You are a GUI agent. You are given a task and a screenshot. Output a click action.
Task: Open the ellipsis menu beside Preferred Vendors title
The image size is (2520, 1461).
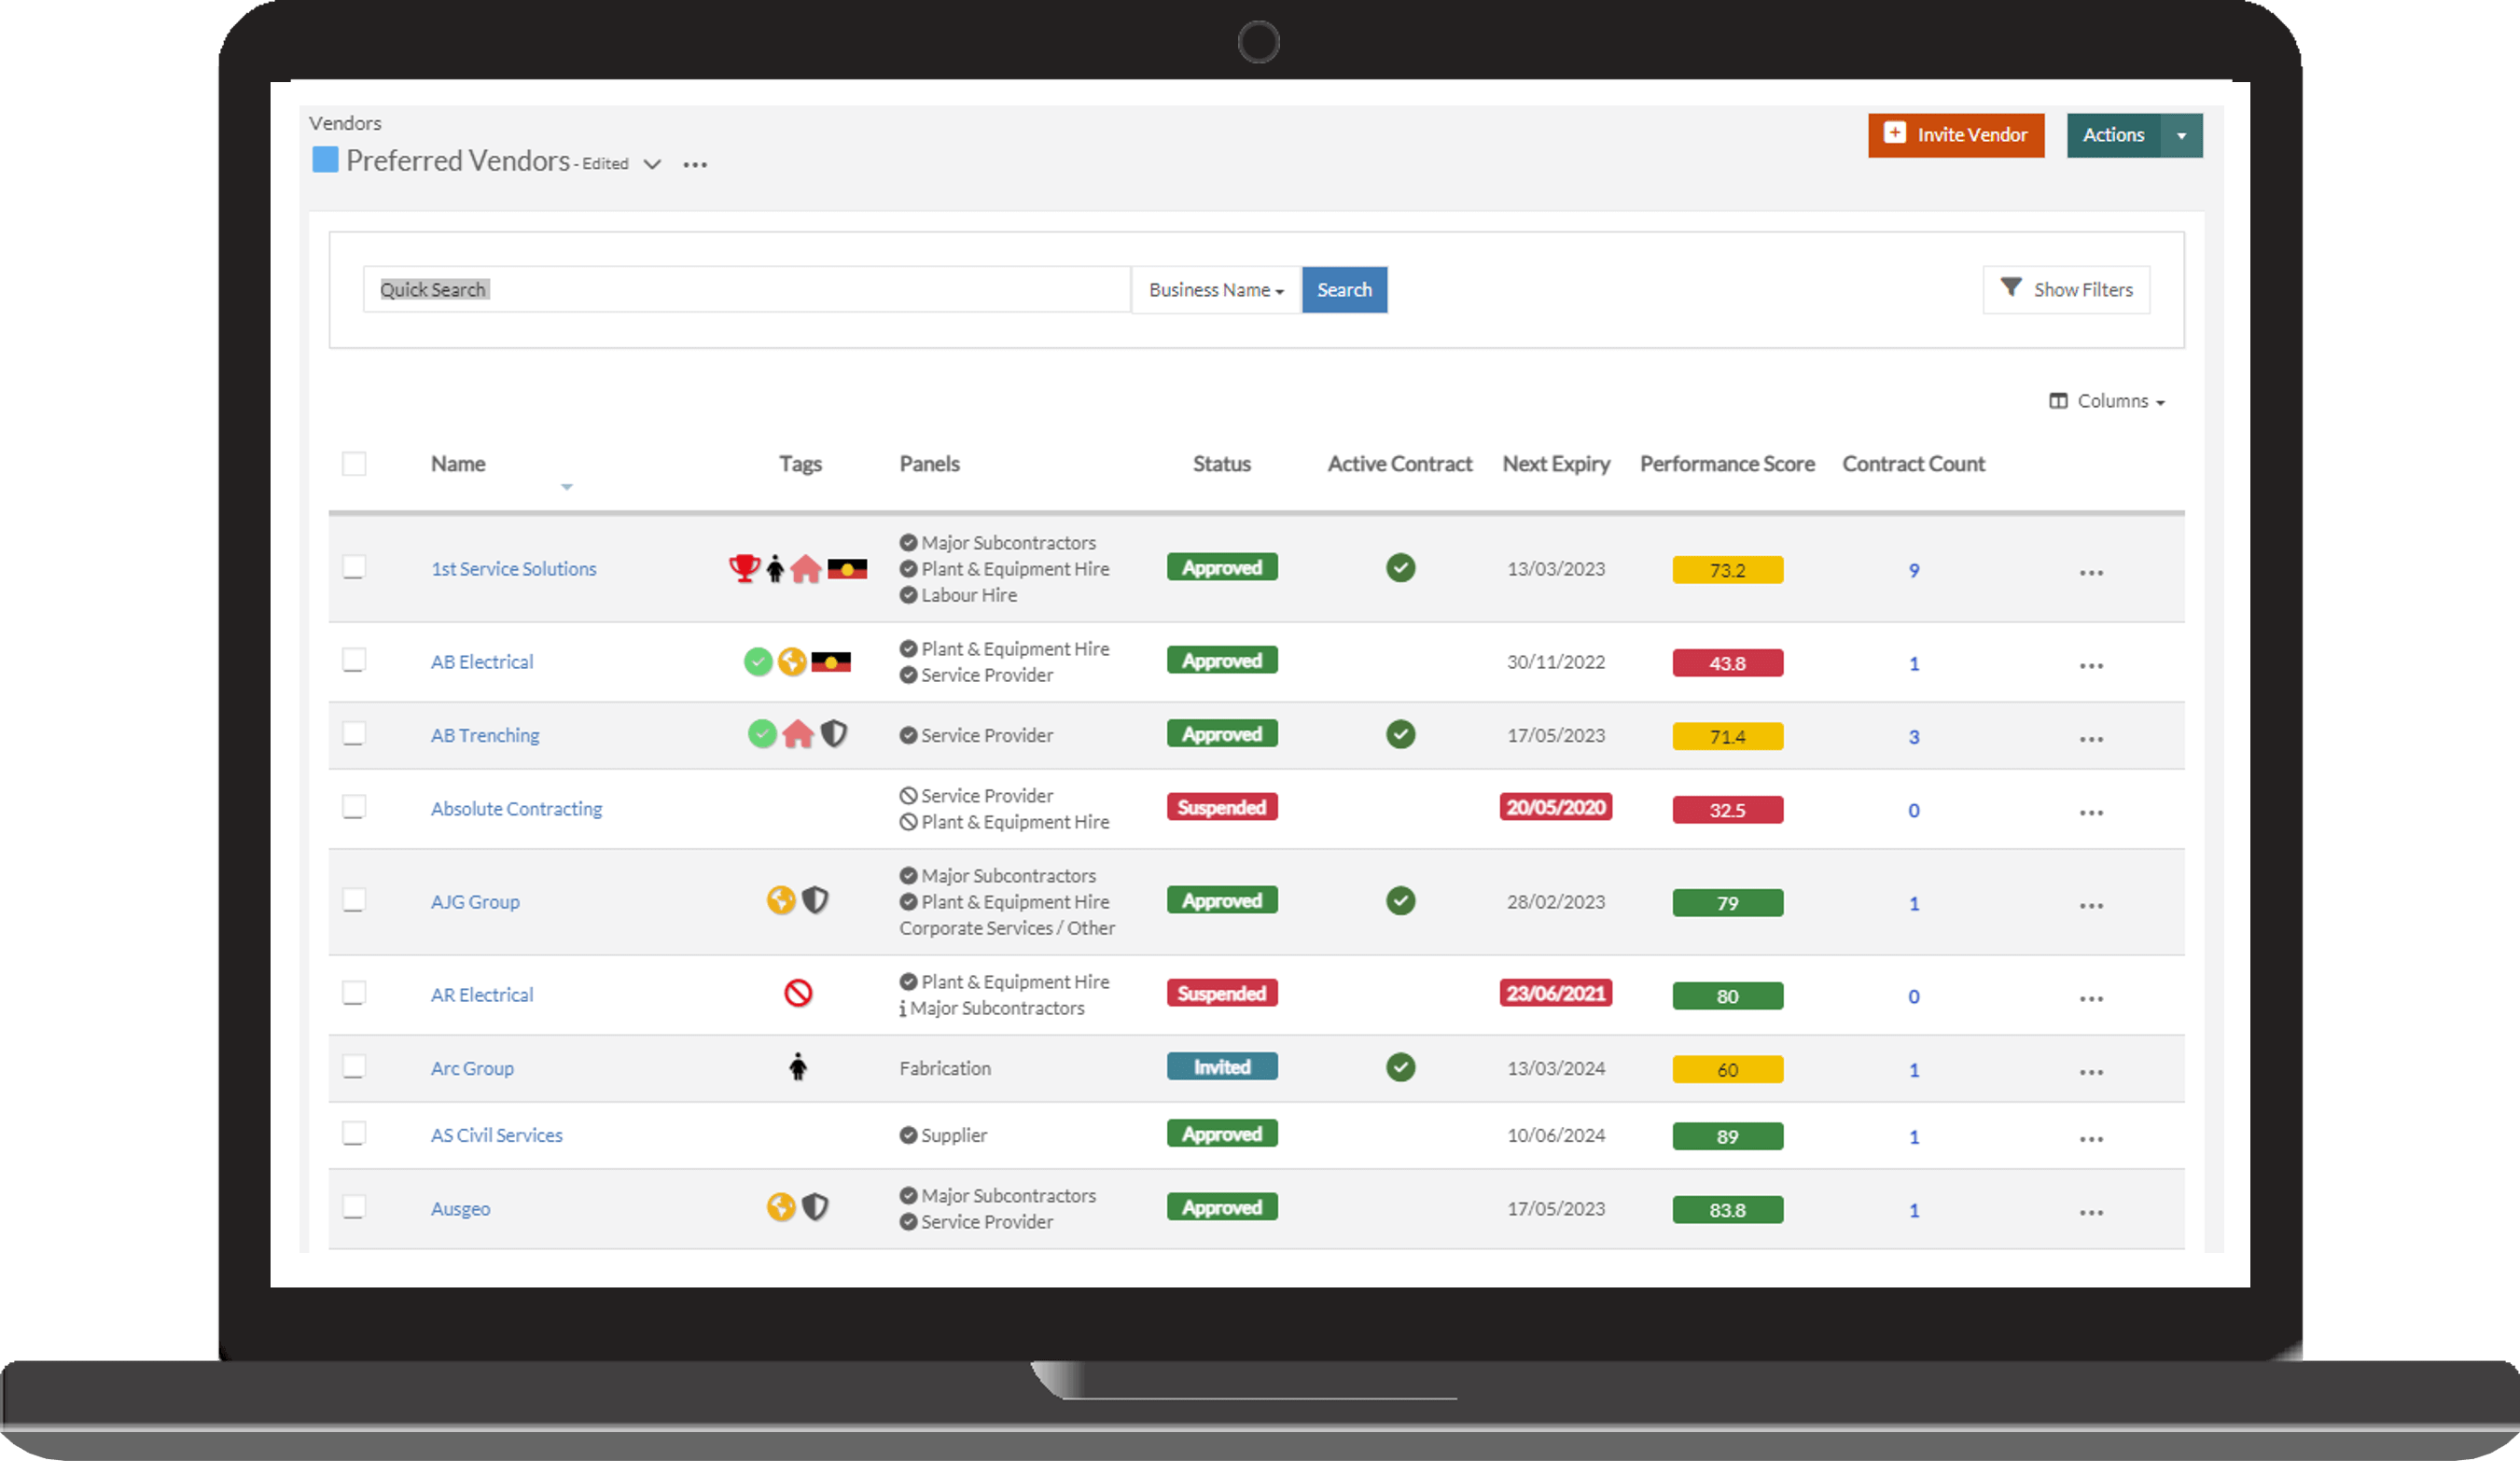(695, 163)
